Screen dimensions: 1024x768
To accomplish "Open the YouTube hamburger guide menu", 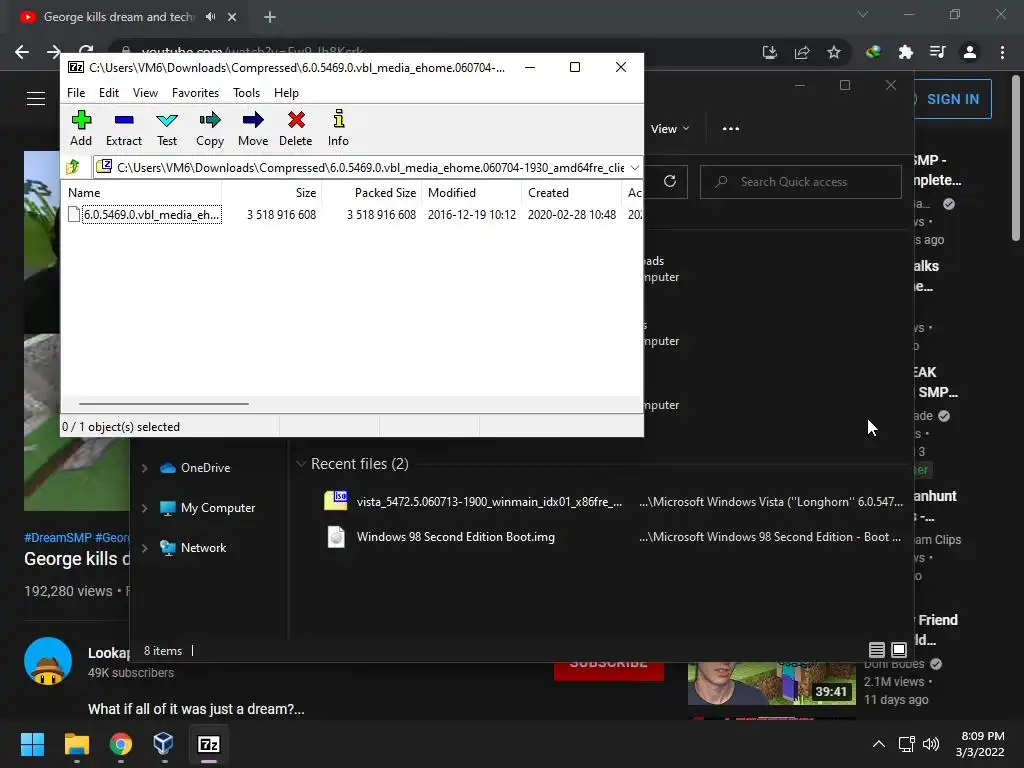I will point(36,99).
